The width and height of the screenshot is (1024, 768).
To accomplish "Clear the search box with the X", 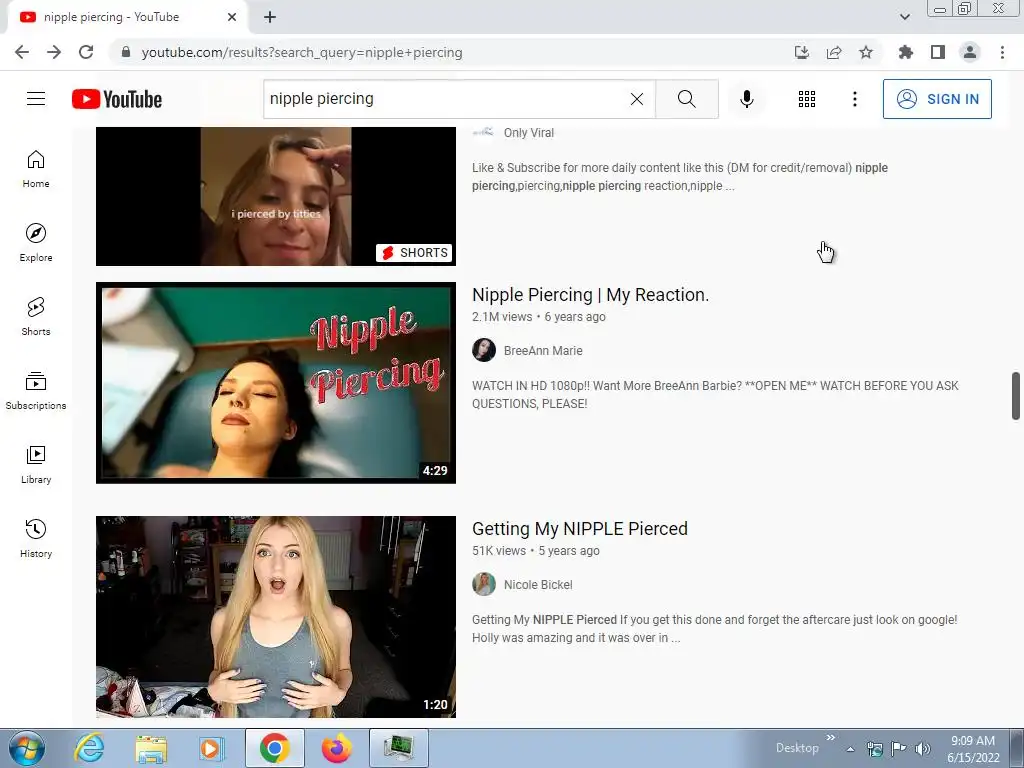I will click(x=637, y=99).
